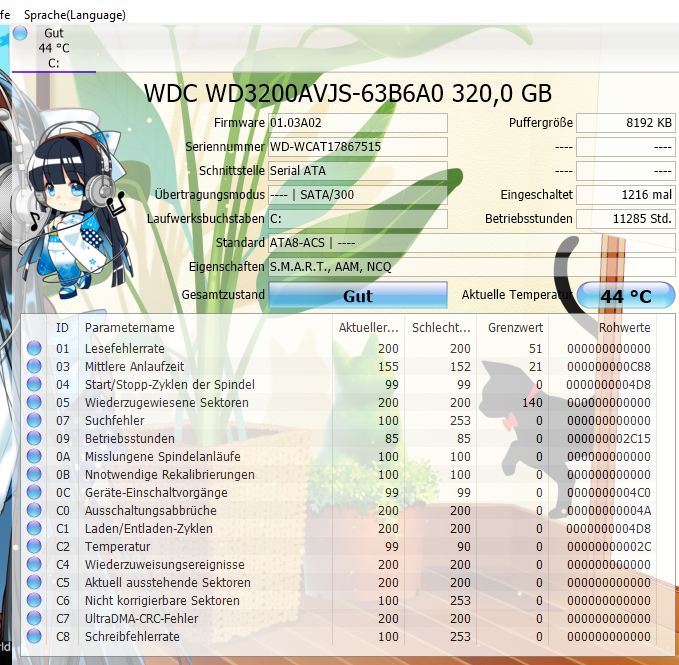Image resolution: width=679 pixels, height=665 pixels.
Task: Click status orb of Suchfehler row
Action: (34, 420)
